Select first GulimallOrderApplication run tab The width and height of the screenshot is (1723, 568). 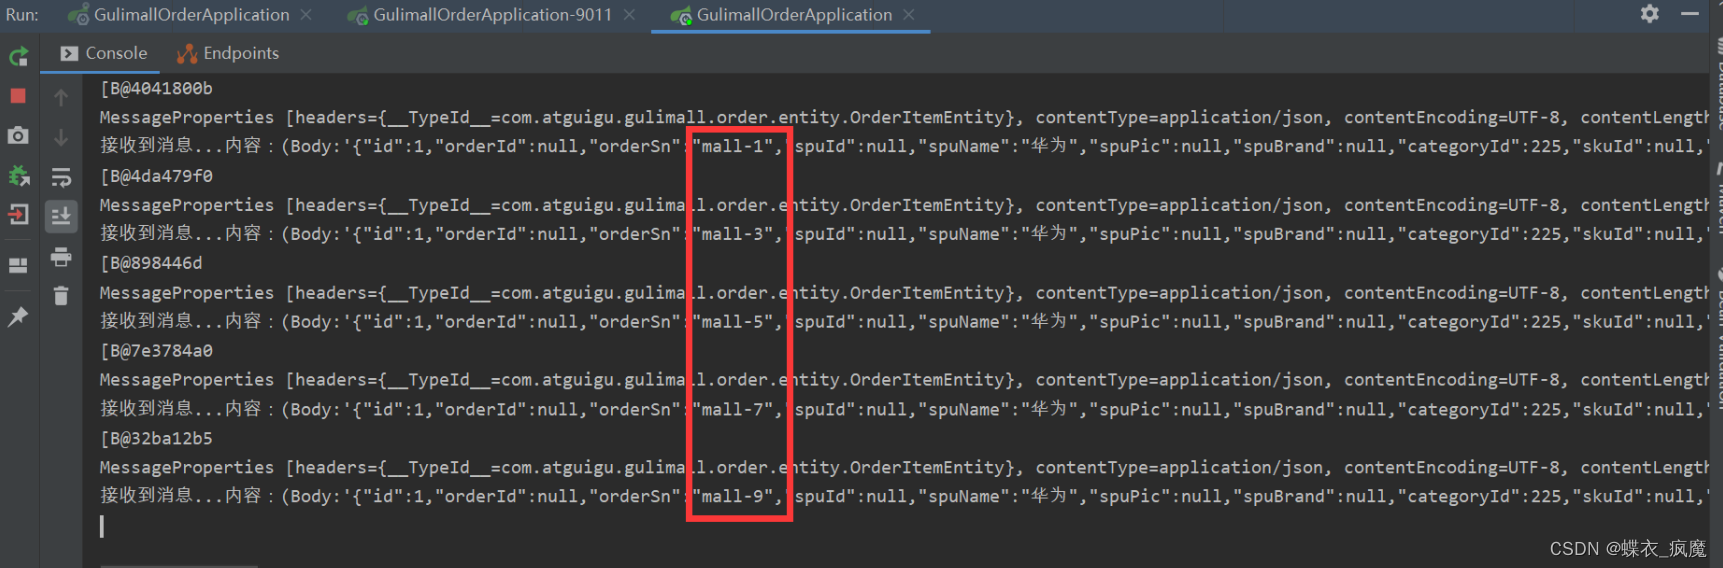180,15
